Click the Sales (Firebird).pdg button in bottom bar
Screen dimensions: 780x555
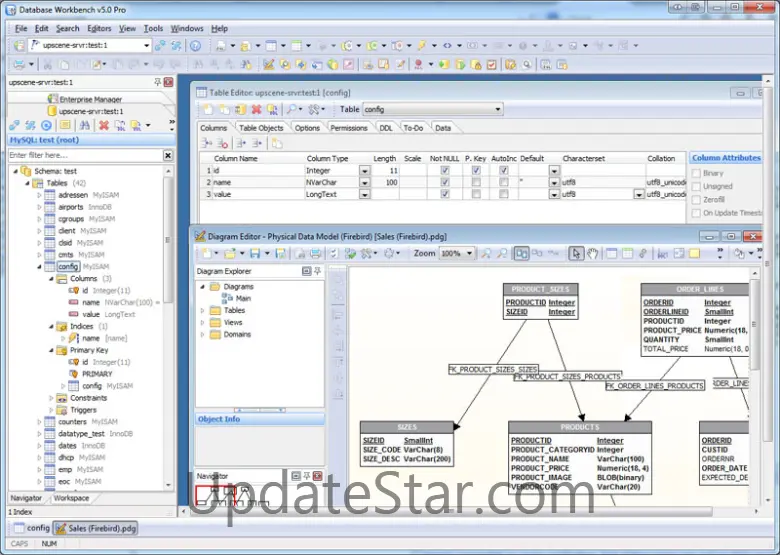[96, 528]
